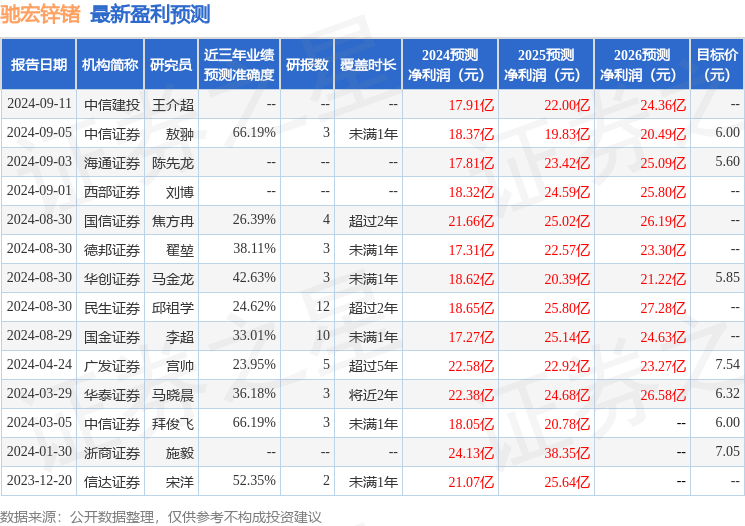Select institution 德邦证券

112,250
